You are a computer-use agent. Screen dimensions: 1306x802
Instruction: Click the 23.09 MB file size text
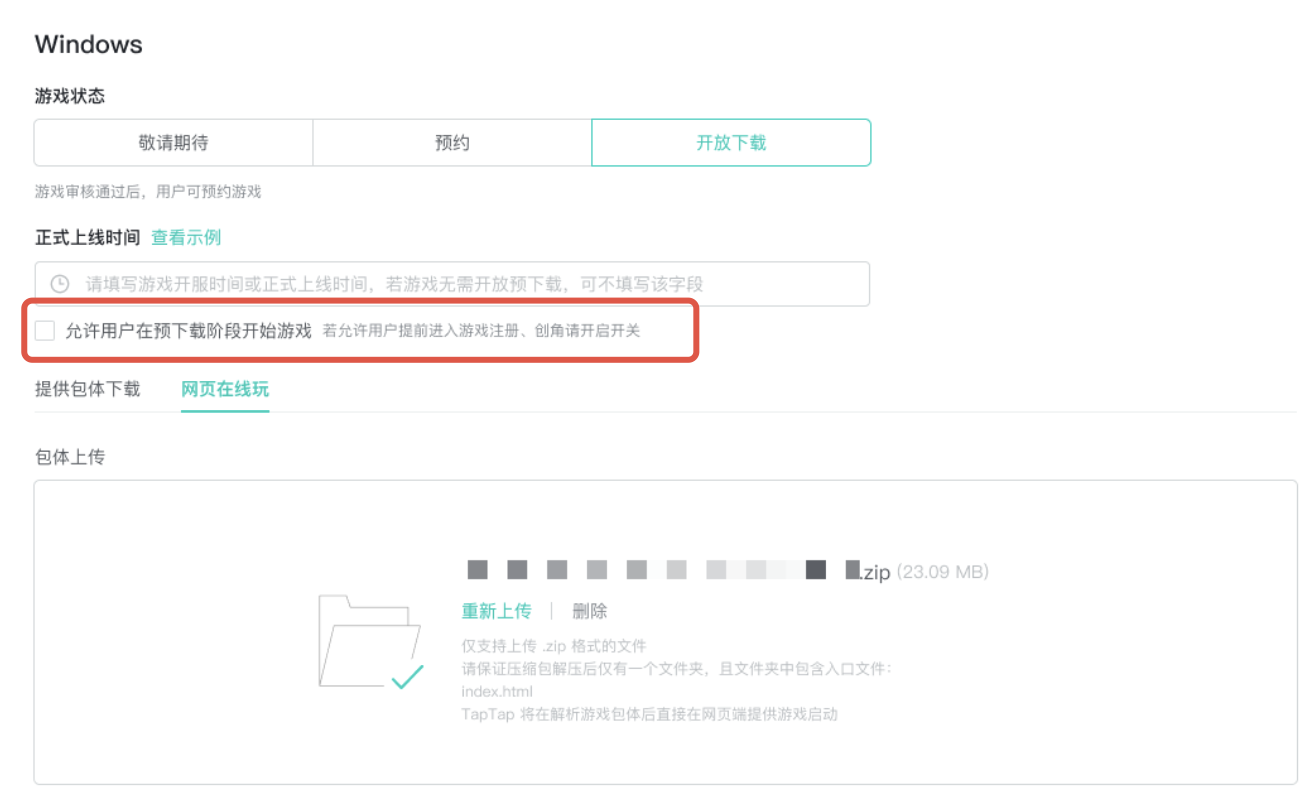[942, 572]
